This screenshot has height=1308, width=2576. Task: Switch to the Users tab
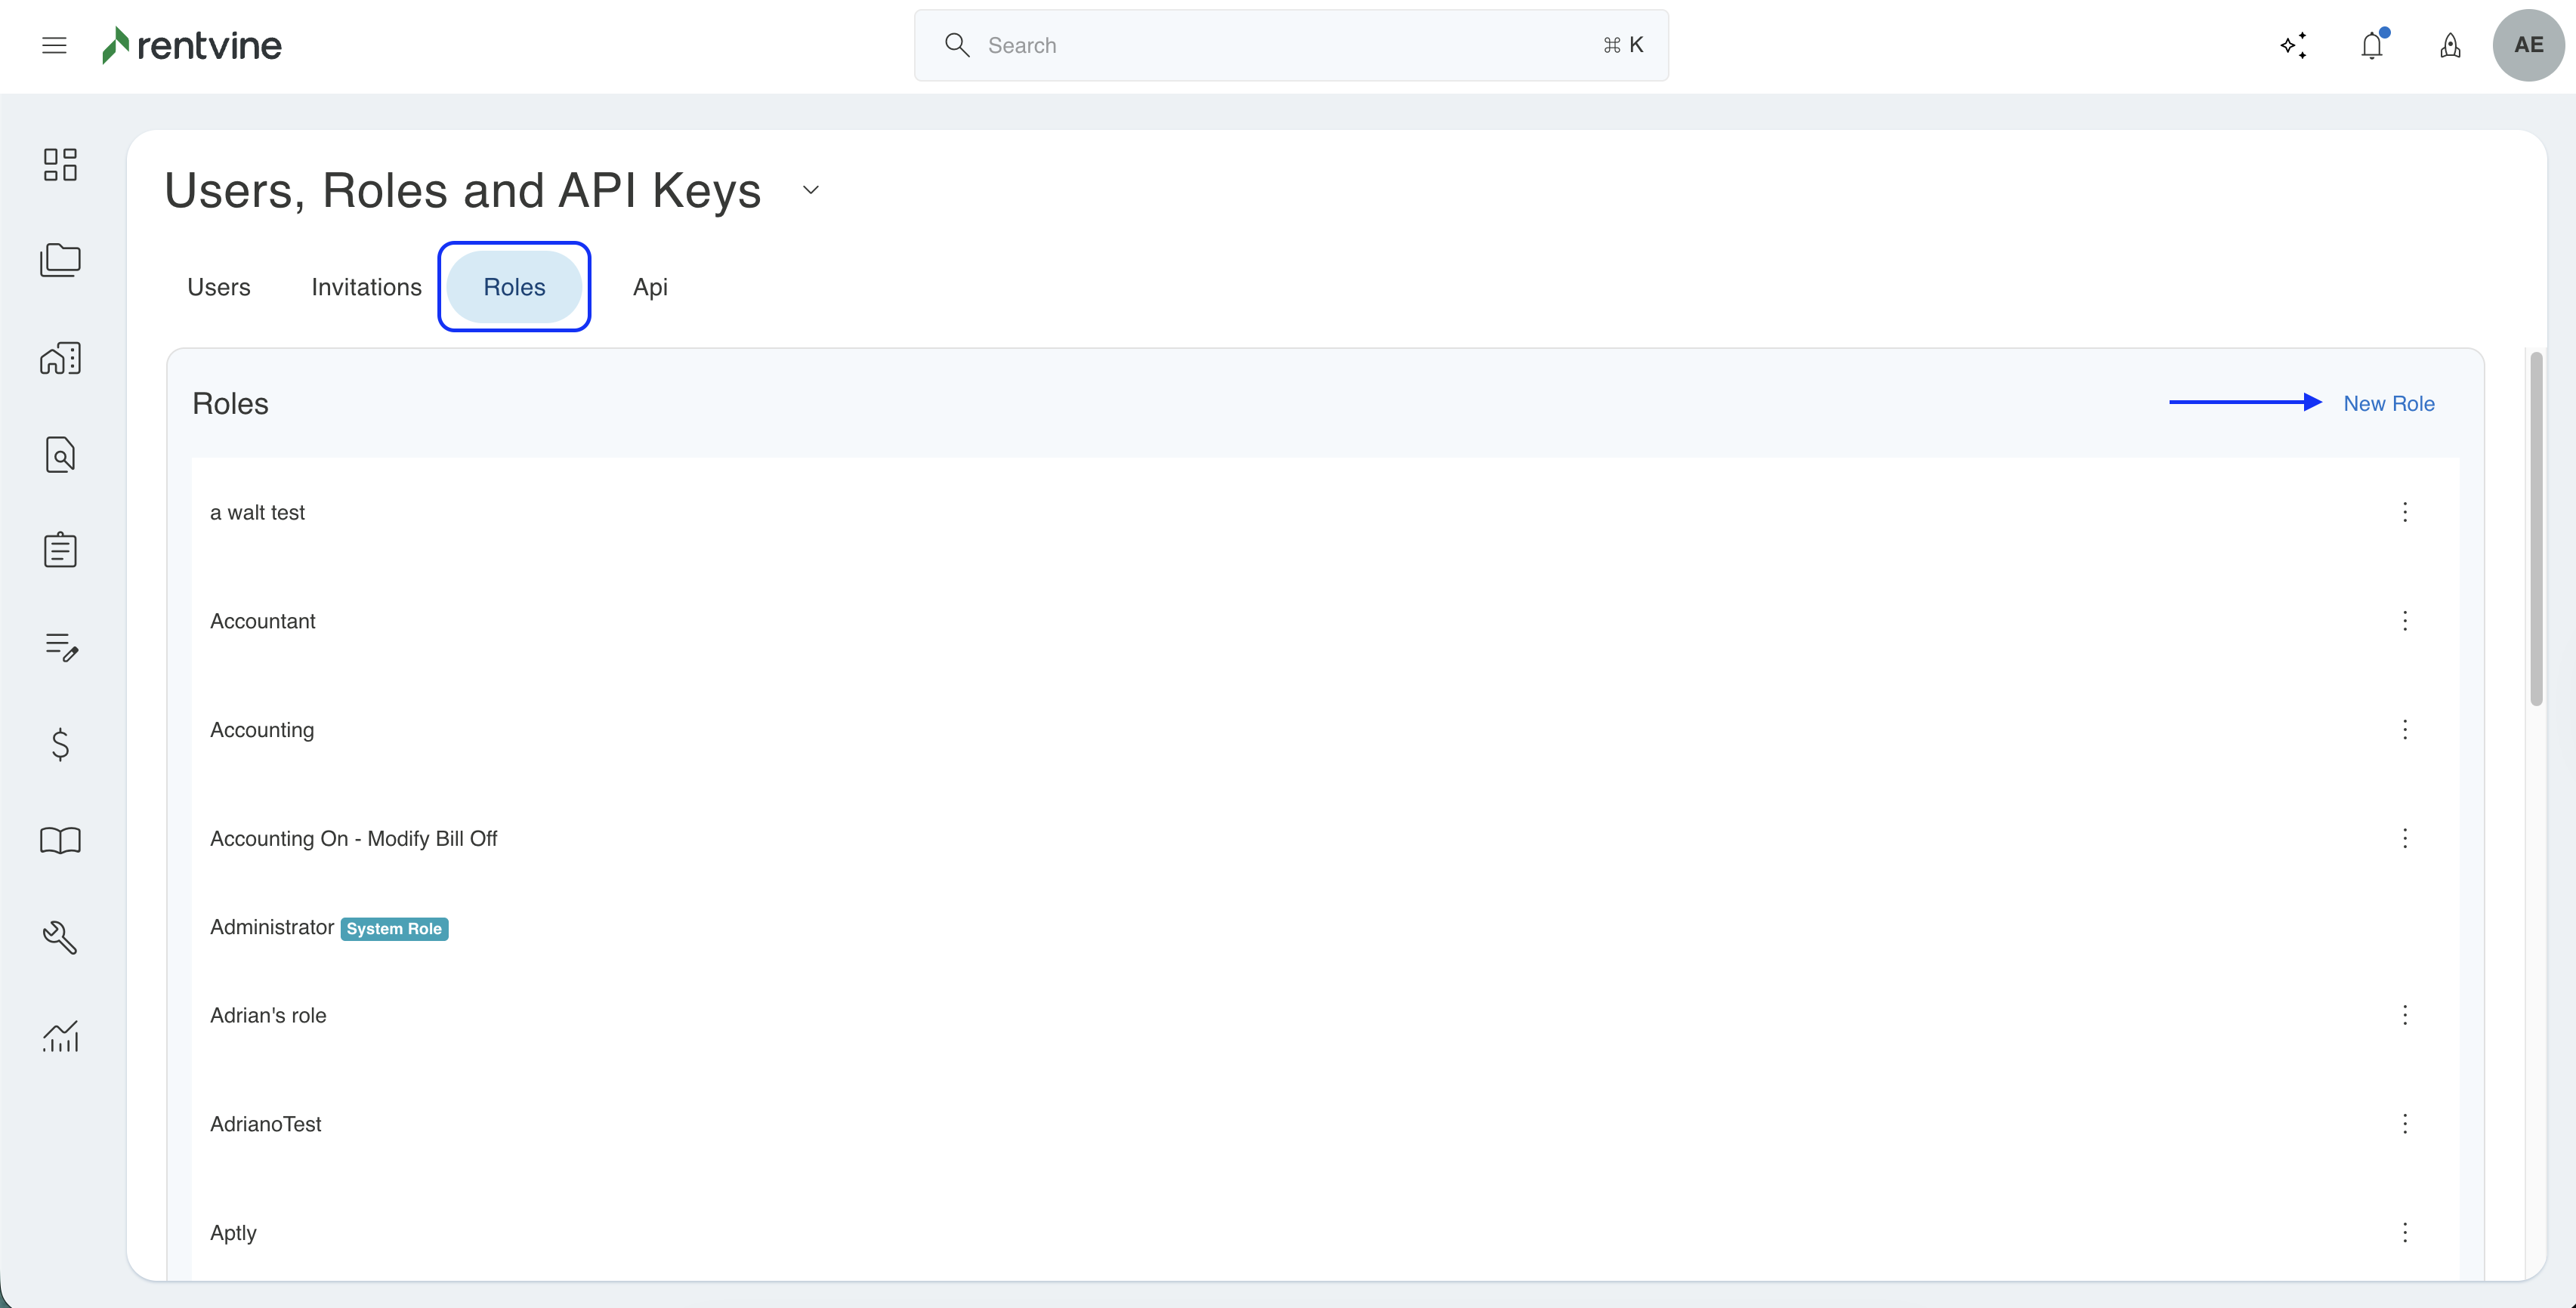[219, 287]
